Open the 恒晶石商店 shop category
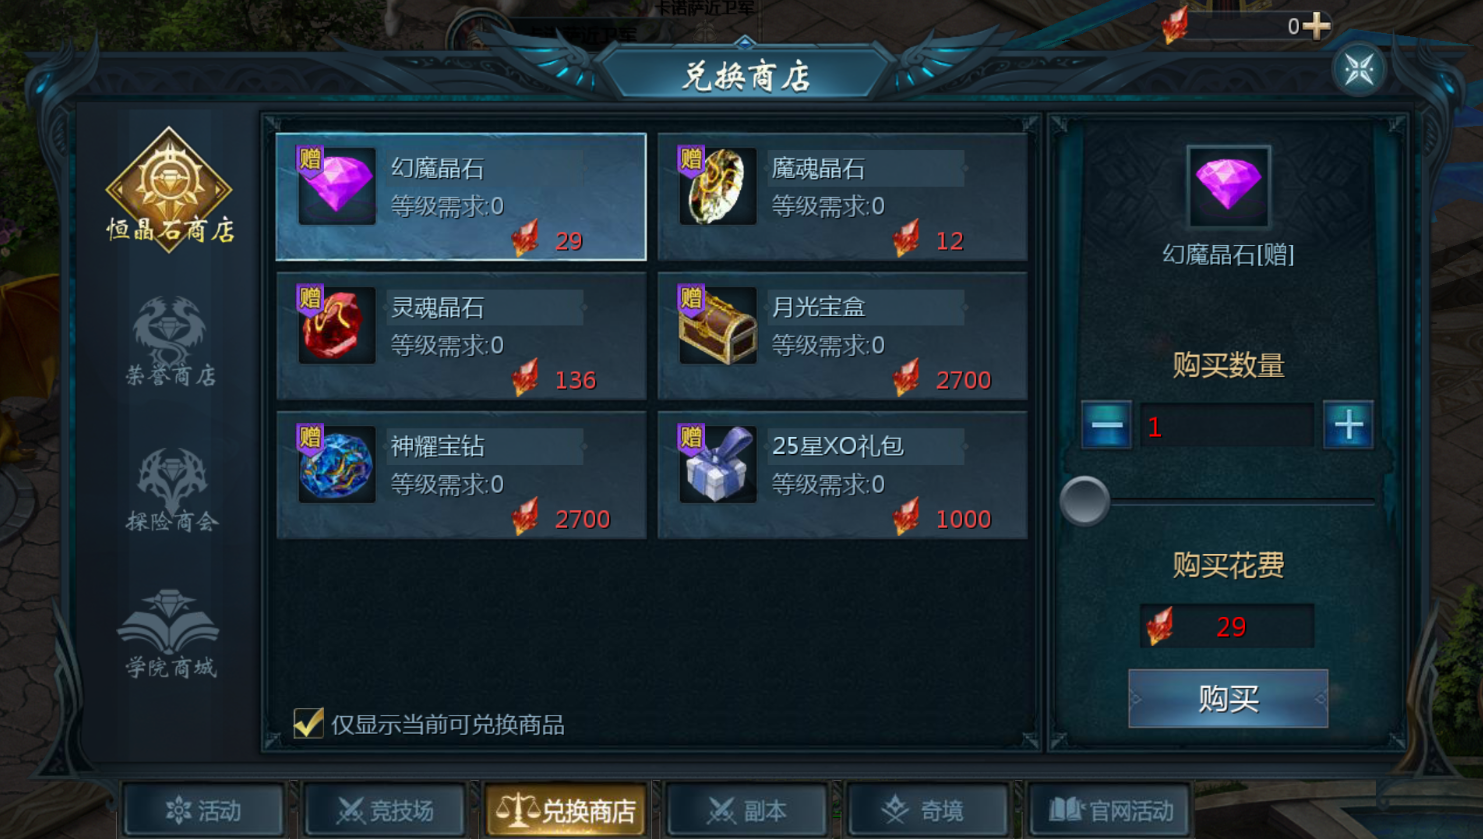The height and width of the screenshot is (839, 1483). click(170, 188)
